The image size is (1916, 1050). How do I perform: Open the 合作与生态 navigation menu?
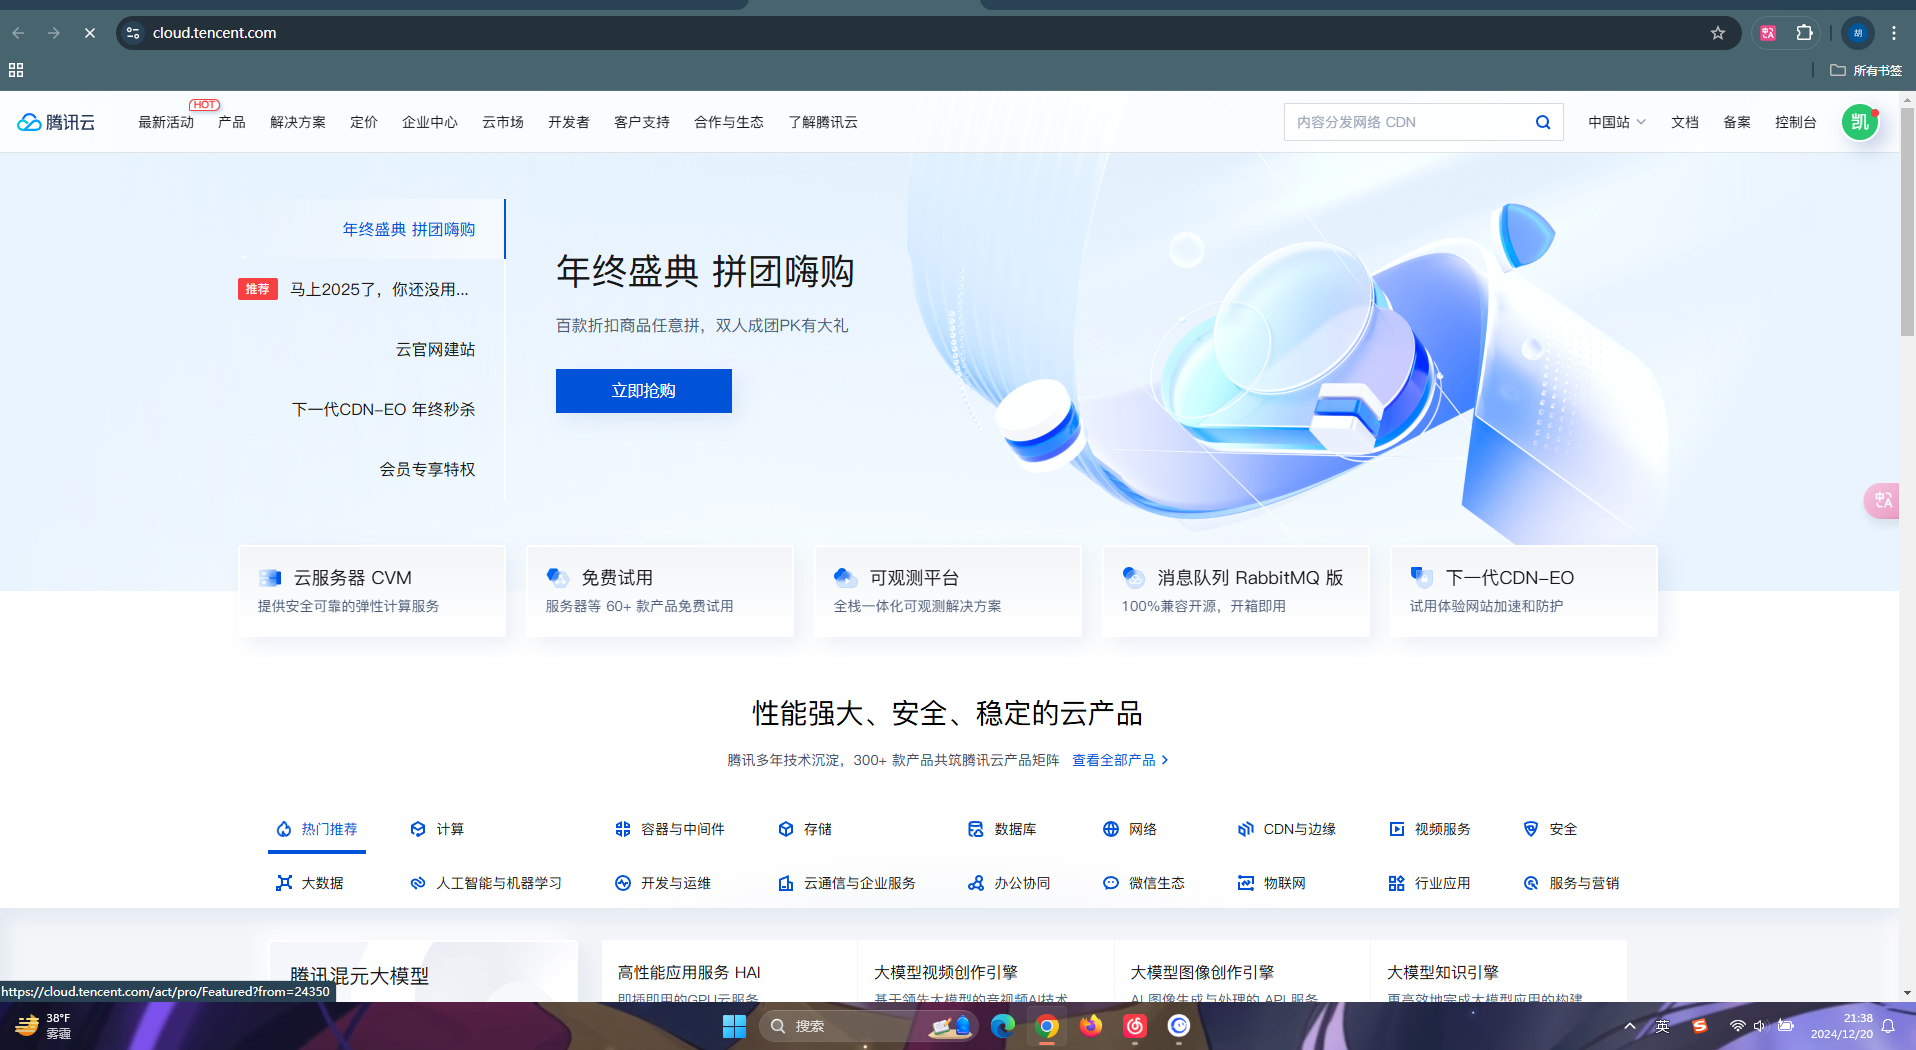(x=729, y=122)
